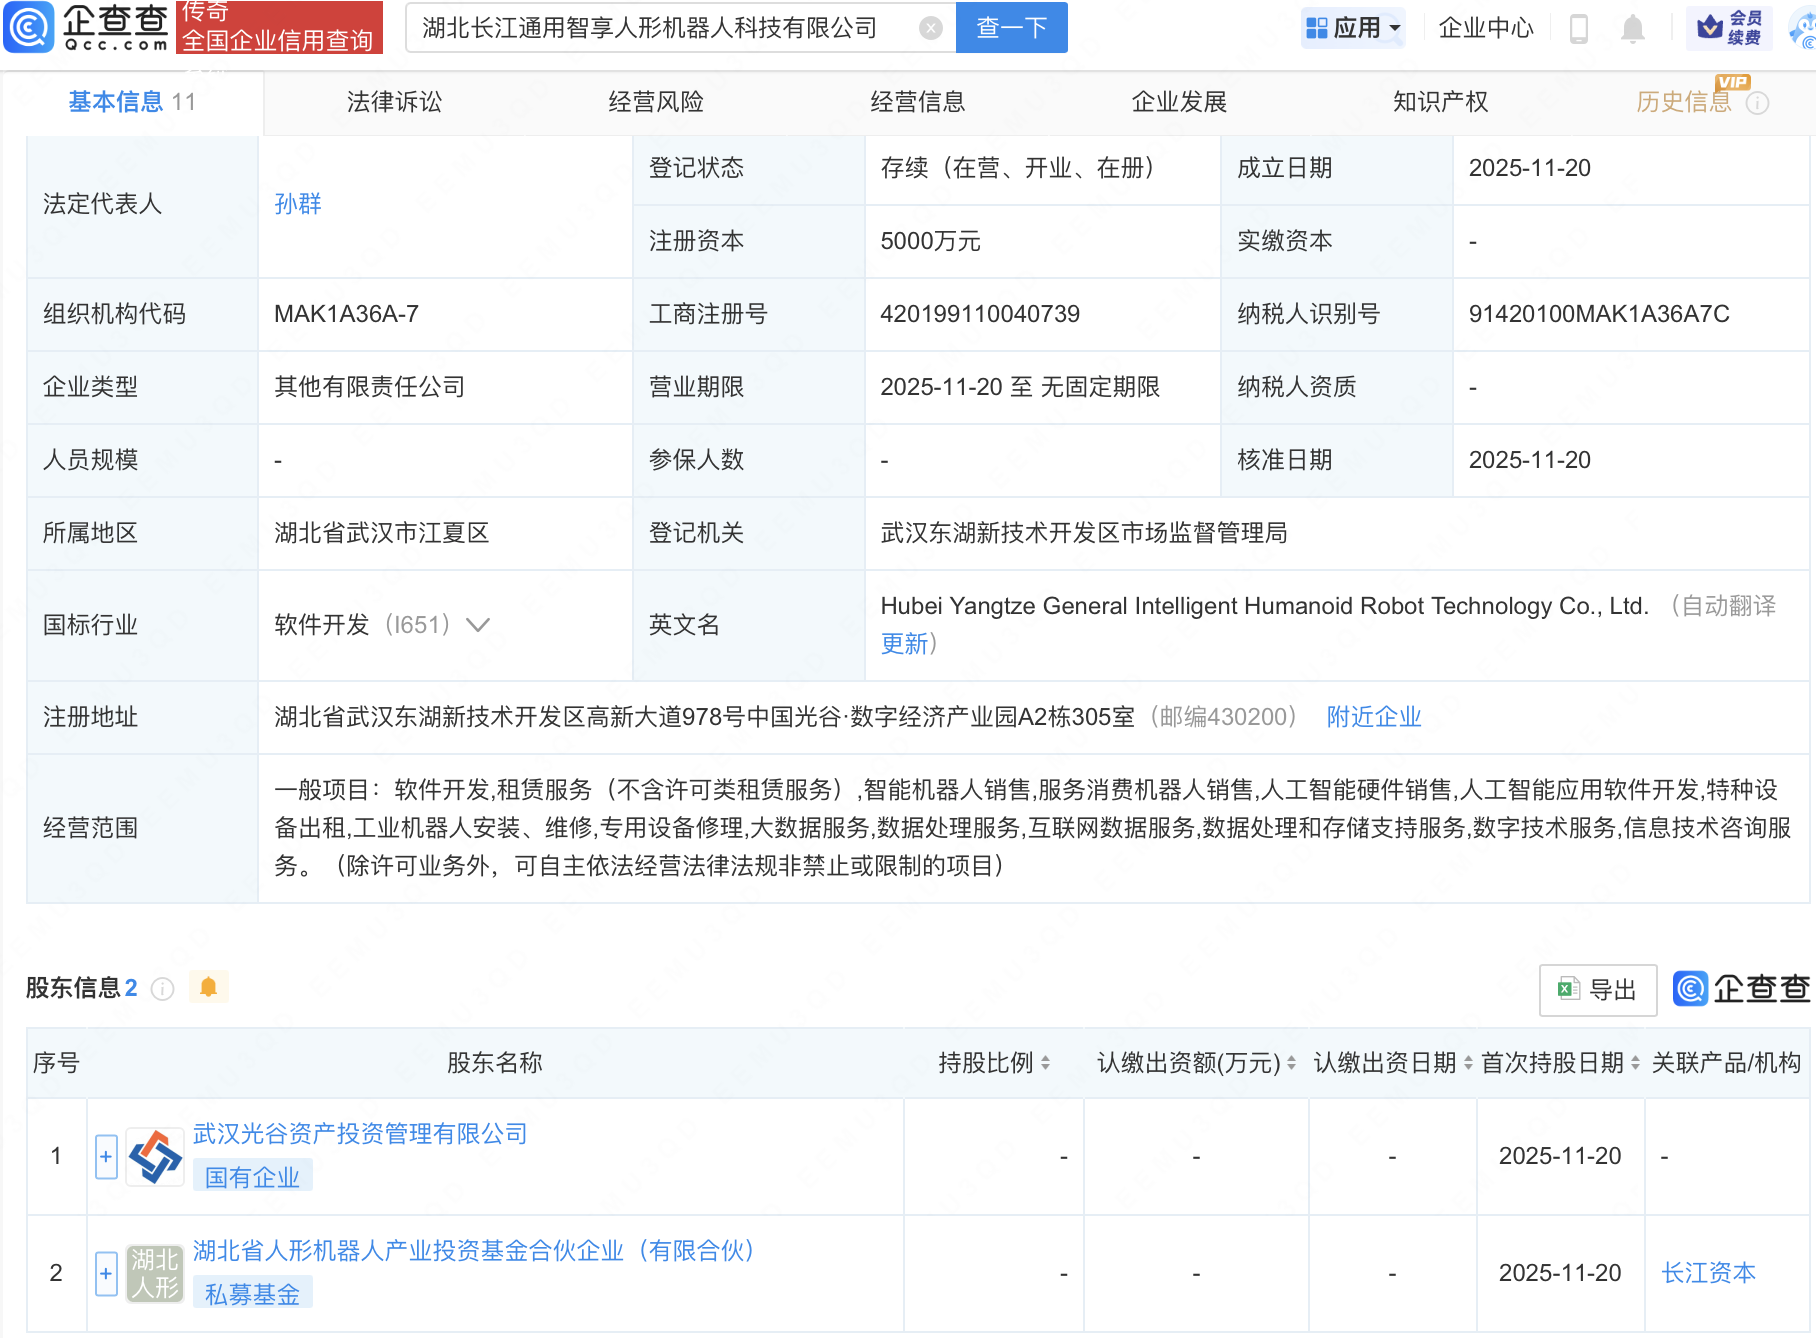Click the mobile phone icon in header

click(1579, 28)
